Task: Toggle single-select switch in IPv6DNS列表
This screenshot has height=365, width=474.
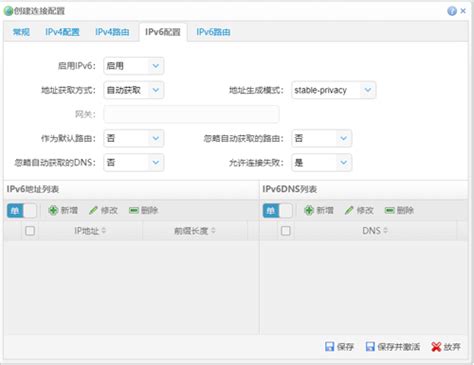Action: pos(277,211)
